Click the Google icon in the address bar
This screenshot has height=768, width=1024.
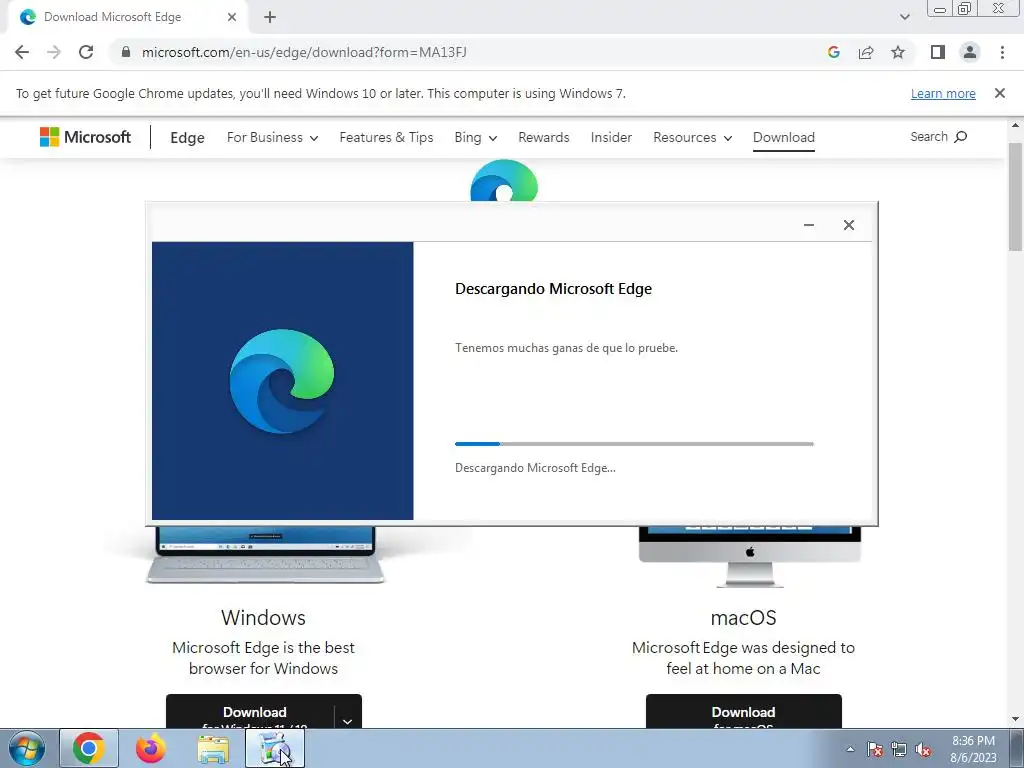pyautogui.click(x=833, y=52)
